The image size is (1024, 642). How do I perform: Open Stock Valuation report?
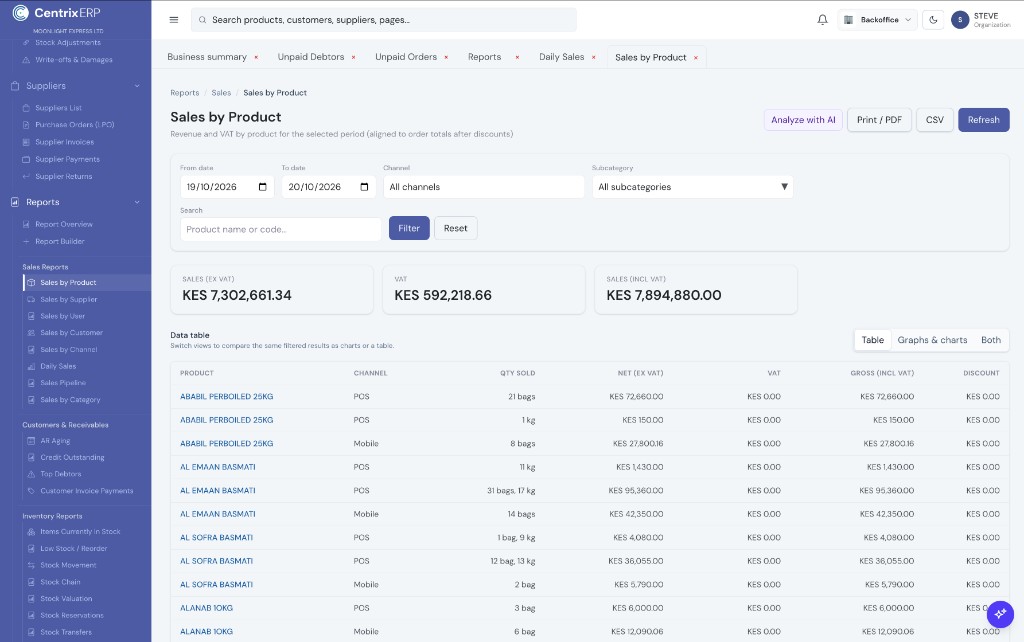pos(66,598)
